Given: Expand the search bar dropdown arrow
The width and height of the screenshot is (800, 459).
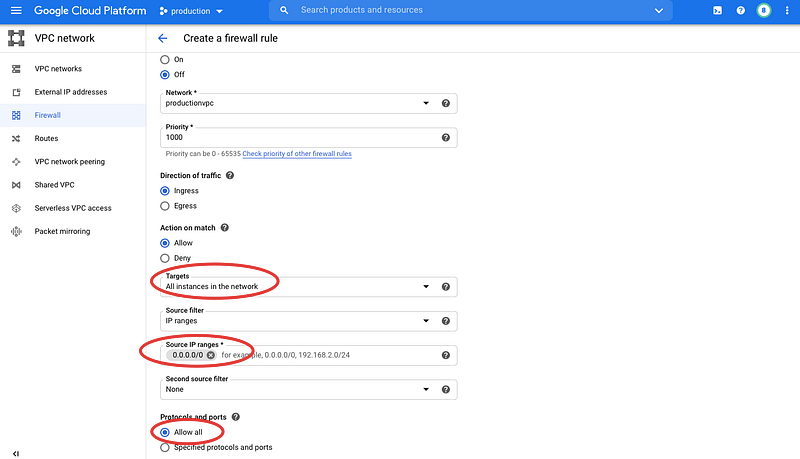Looking at the screenshot, I should [659, 10].
